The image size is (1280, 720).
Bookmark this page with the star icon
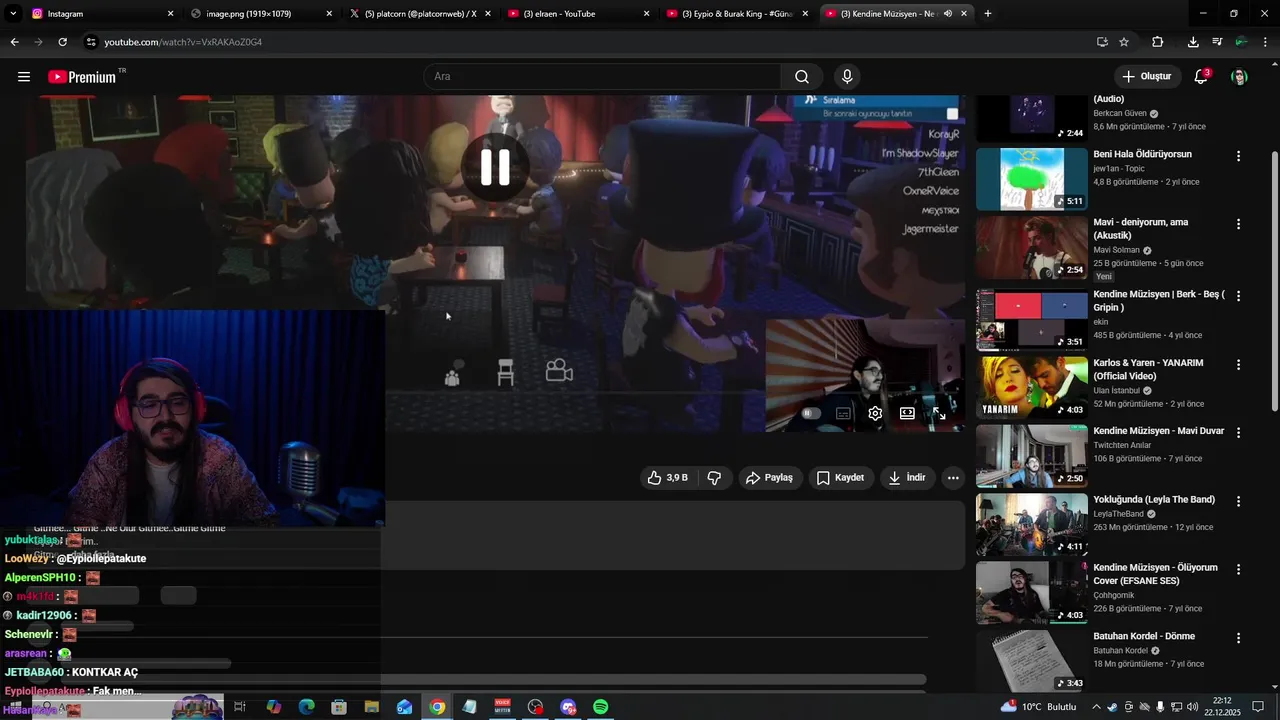point(1124,42)
